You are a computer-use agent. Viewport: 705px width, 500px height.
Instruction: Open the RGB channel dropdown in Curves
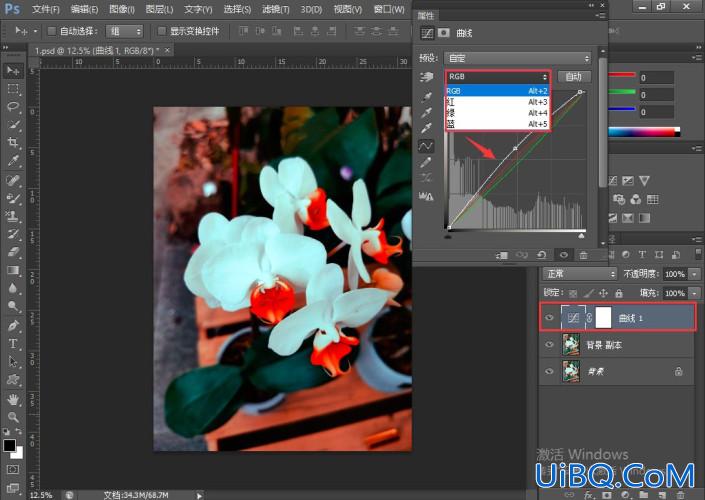pyautogui.click(x=497, y=77)
